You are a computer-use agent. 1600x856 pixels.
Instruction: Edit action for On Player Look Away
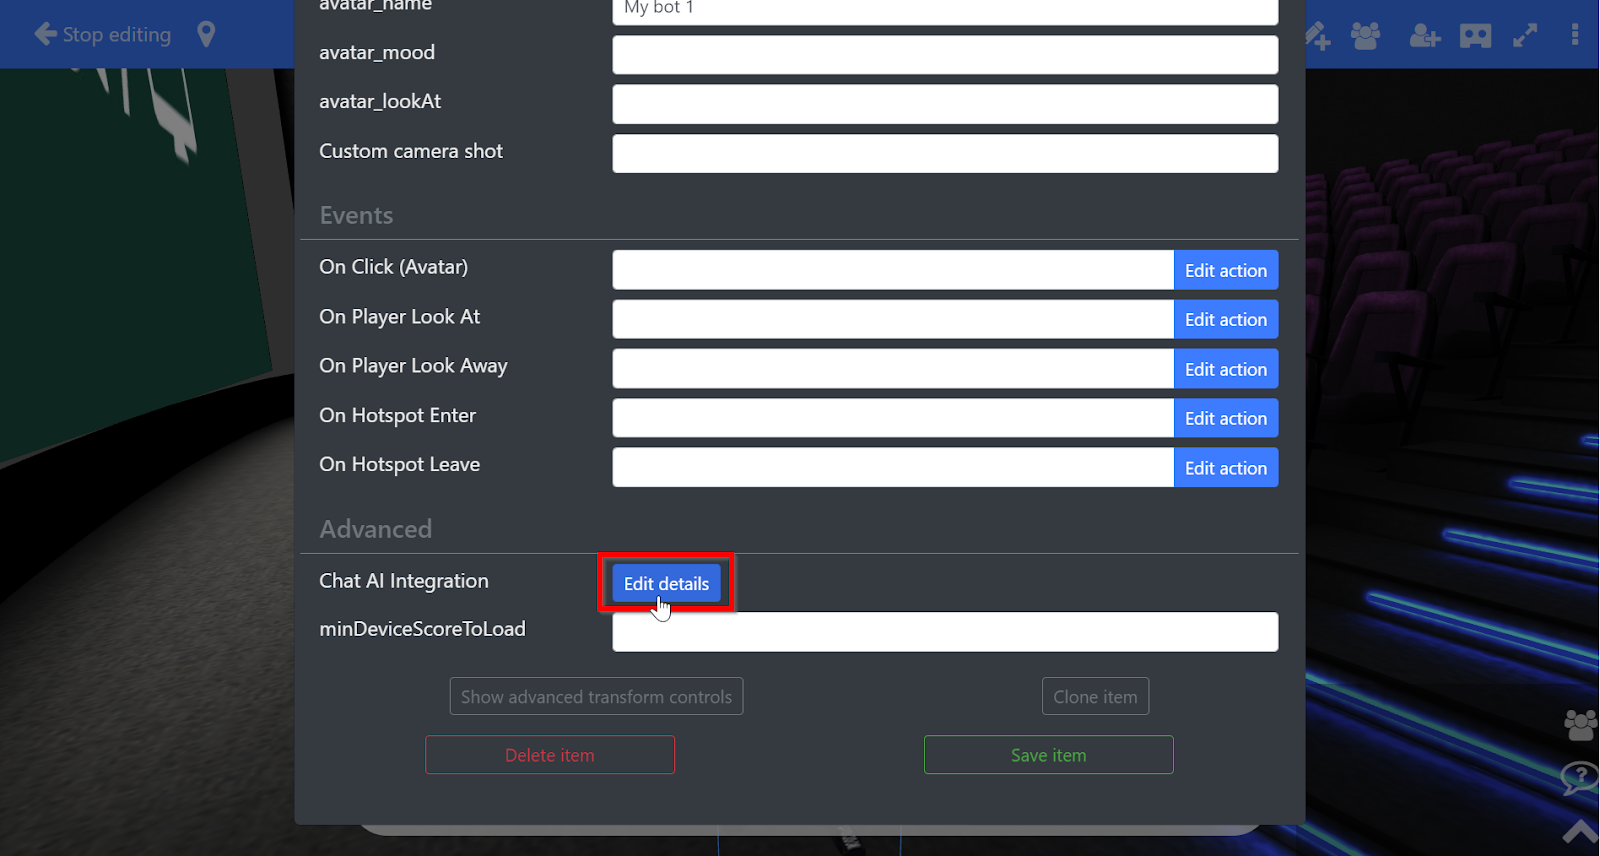click(x=1226, y=369)
